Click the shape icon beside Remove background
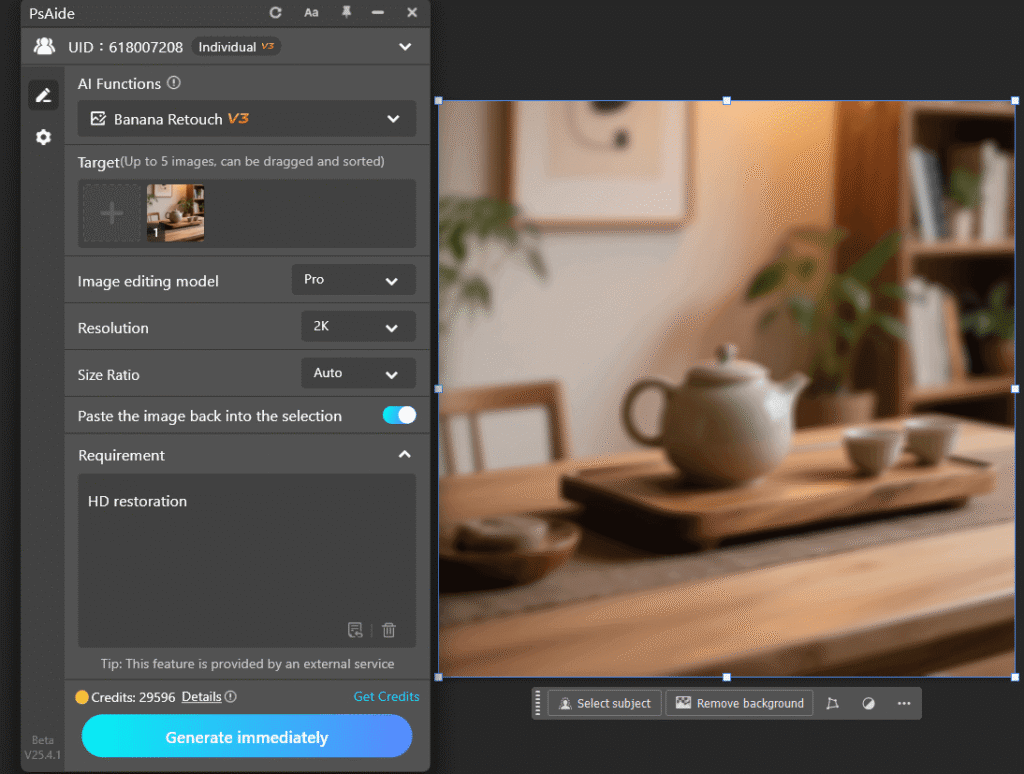 coord(832,703)
